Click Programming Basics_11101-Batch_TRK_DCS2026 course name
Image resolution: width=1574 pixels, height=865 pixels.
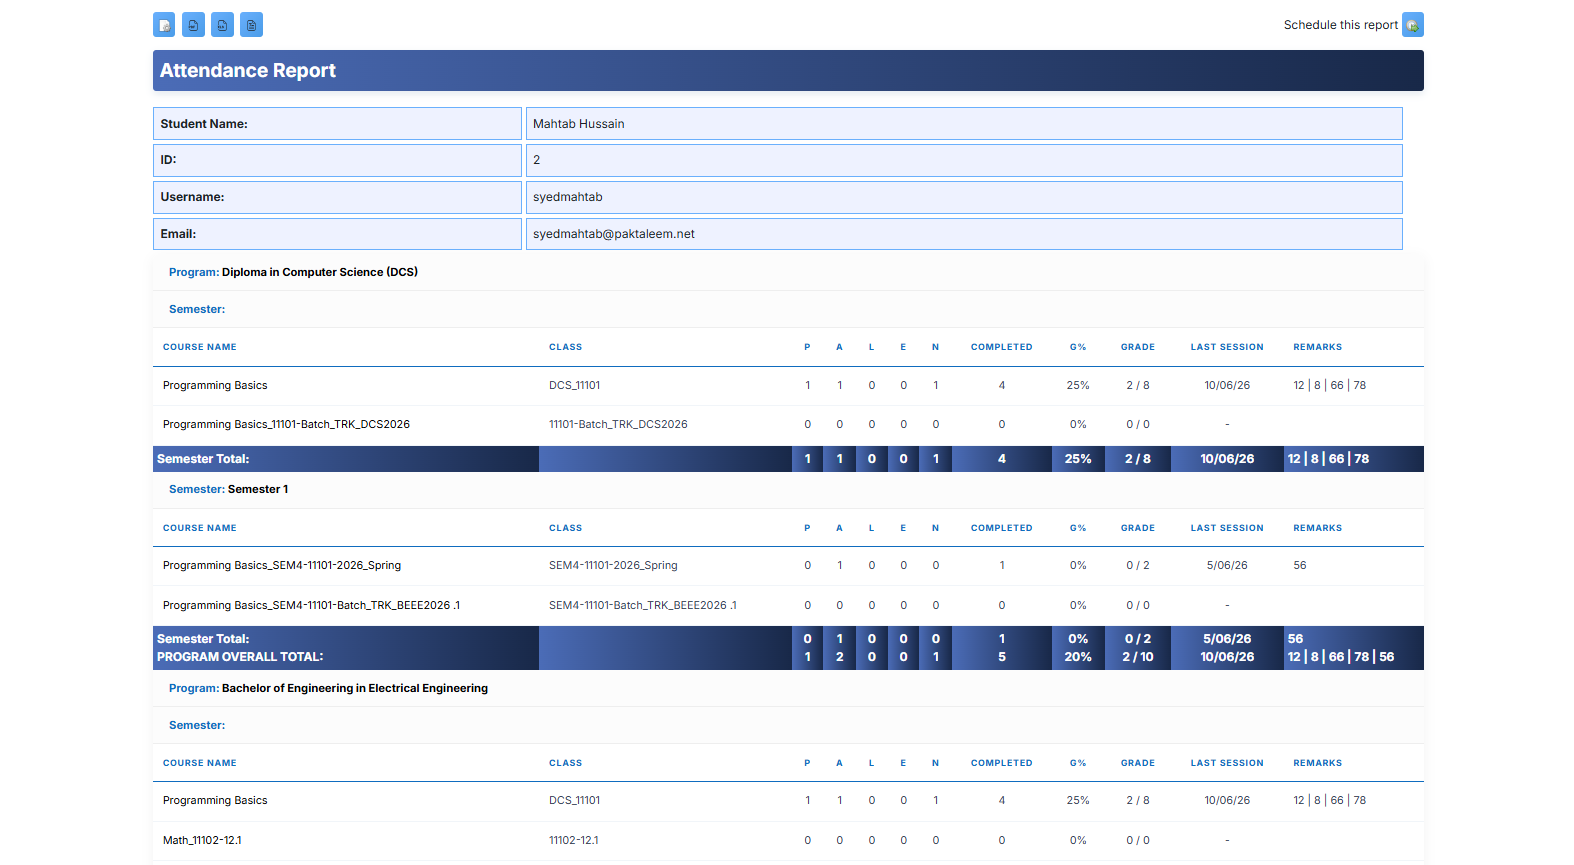(x=286, y=424)
